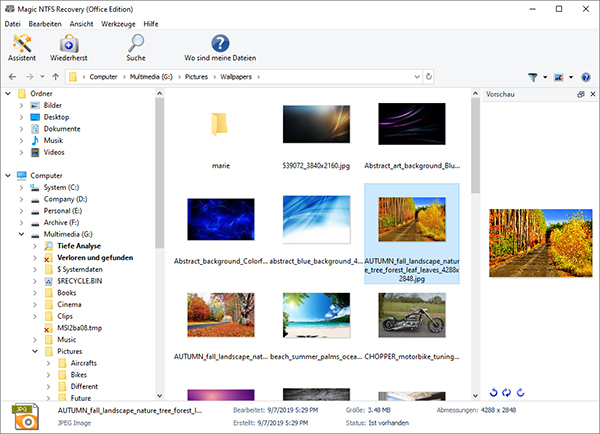The height and width of the screenshot is (434, 600).
Task: Click the JPG file type icon in status bar
Action: 25,416
